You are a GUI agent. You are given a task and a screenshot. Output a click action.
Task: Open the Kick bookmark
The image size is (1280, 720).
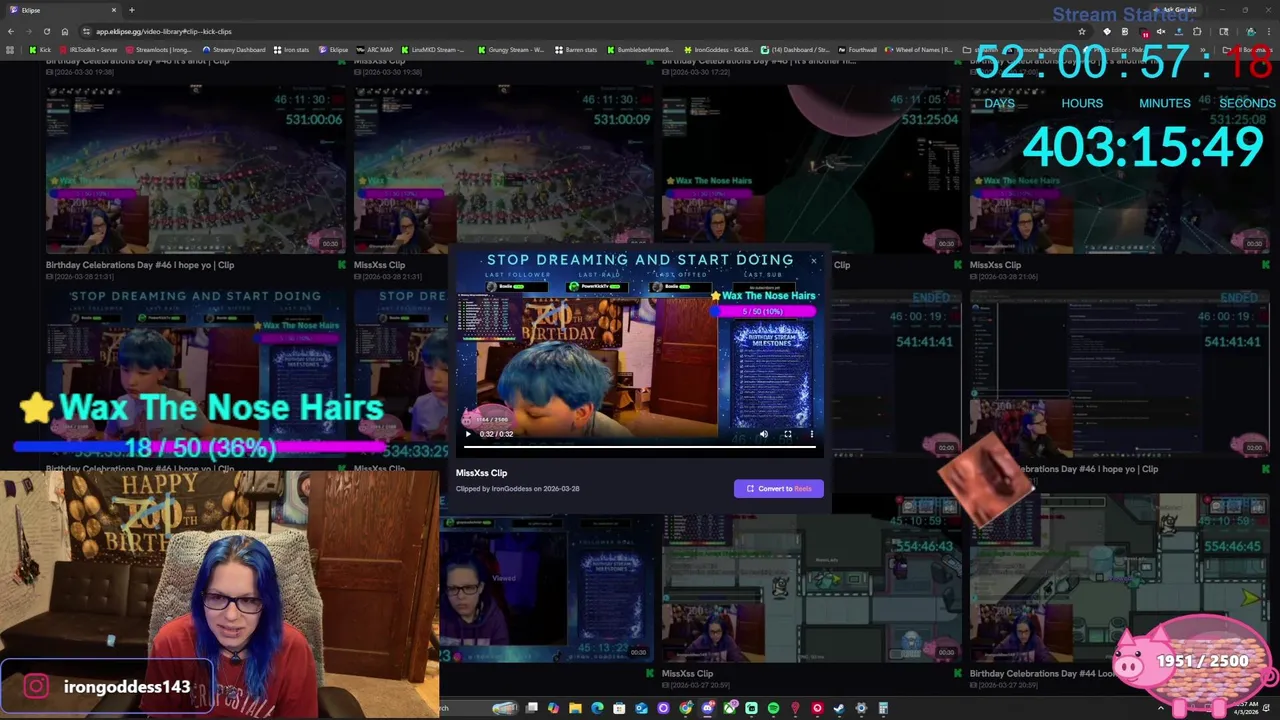[40, 50]
